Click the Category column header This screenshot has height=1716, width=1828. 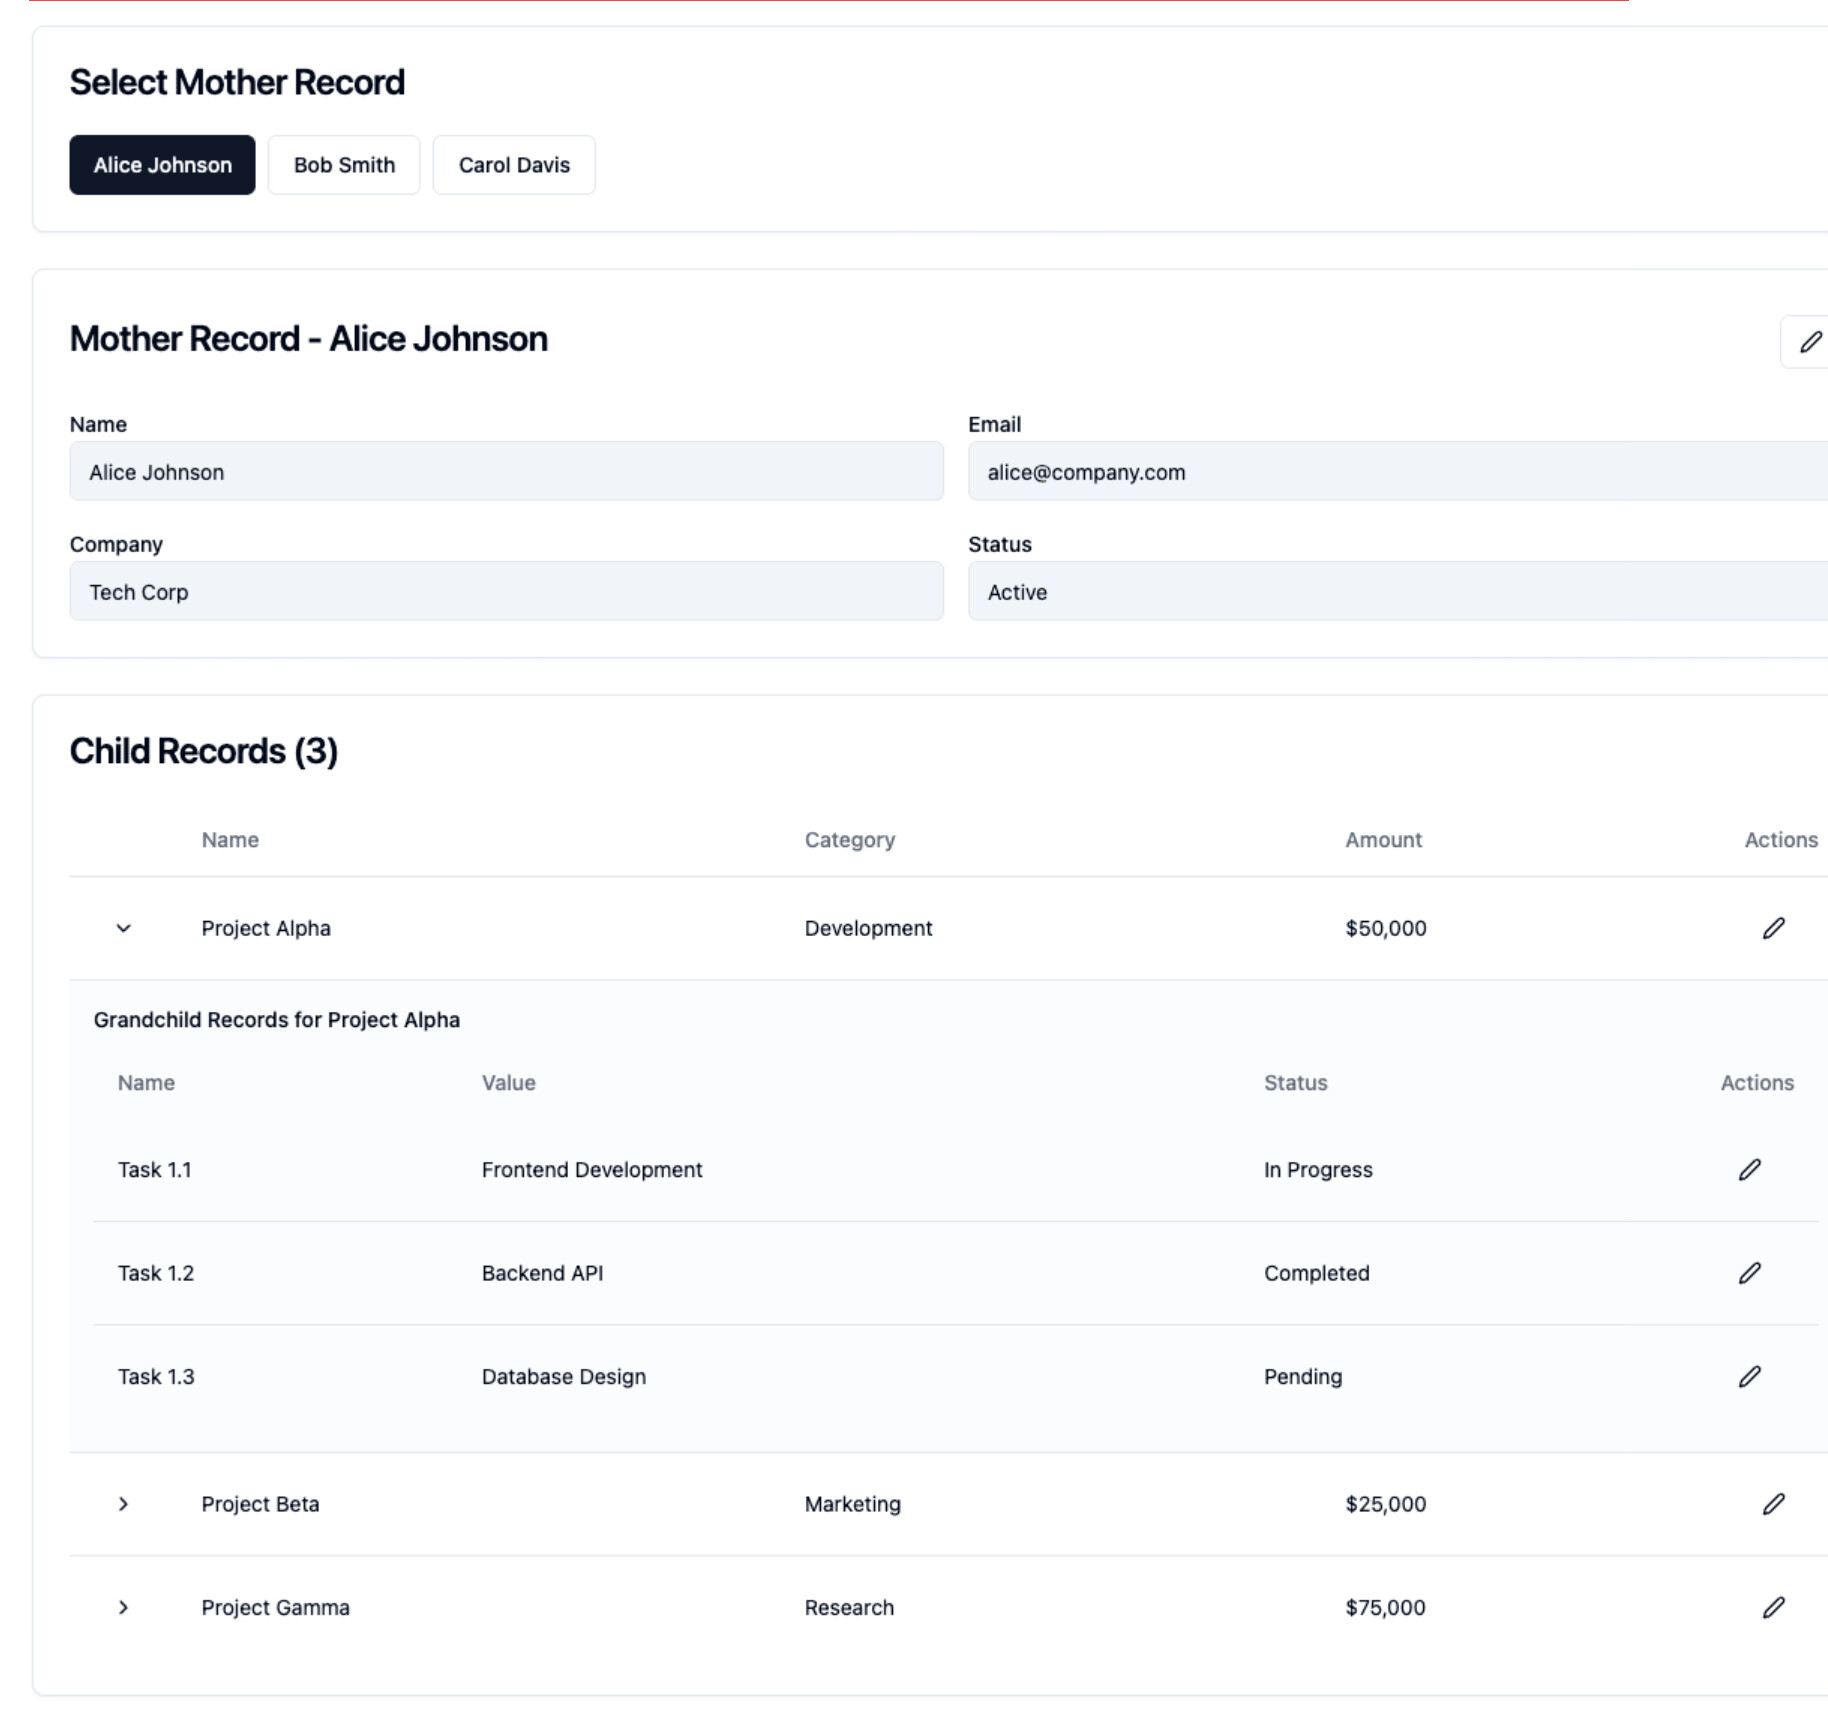pos(849,840)
